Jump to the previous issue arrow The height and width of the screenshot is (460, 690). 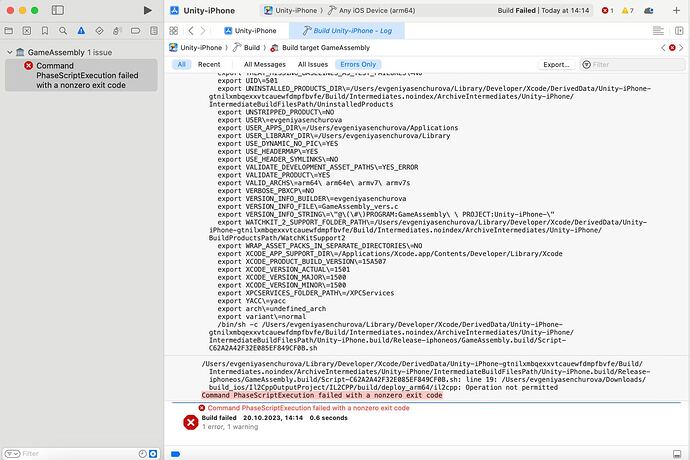pyautogui.click(x=663, y=48)
